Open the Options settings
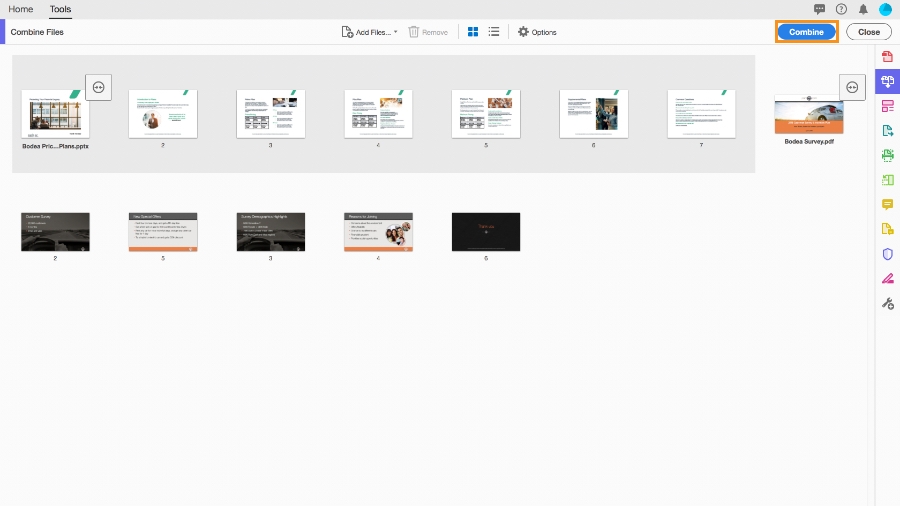900x506 pixels. 537,32
